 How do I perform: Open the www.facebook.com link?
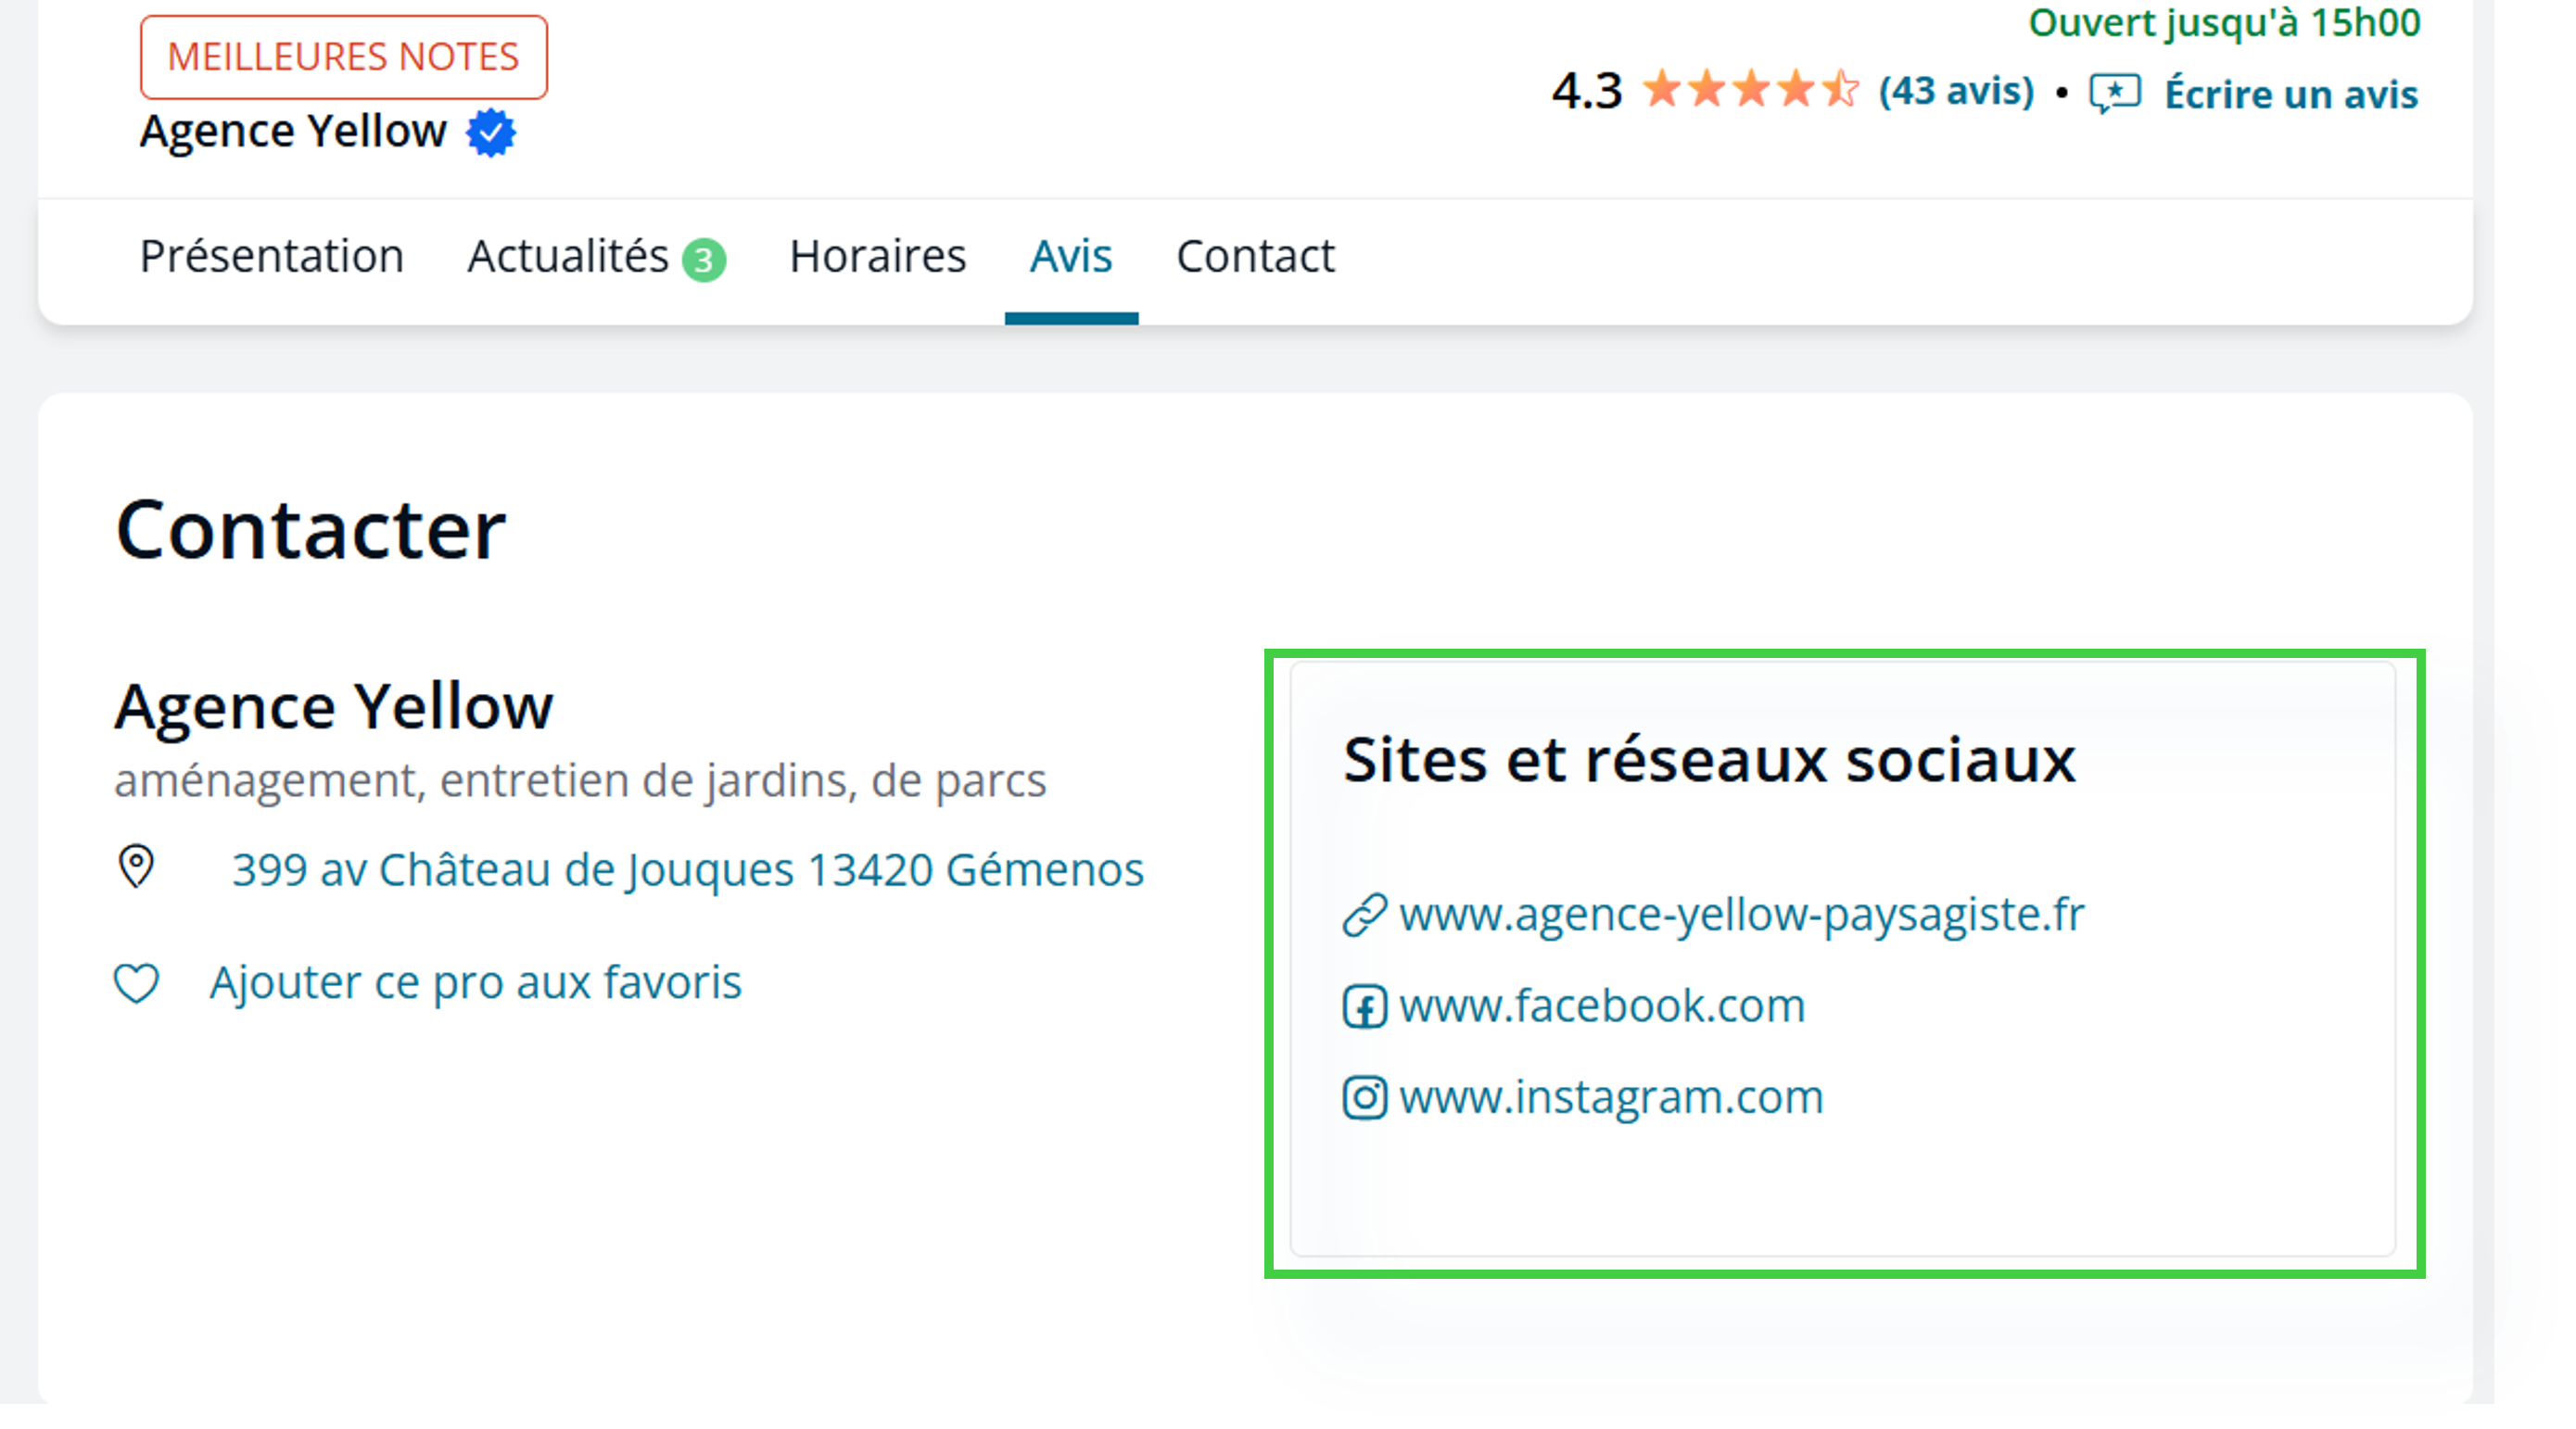(x=1602, y=1006)
